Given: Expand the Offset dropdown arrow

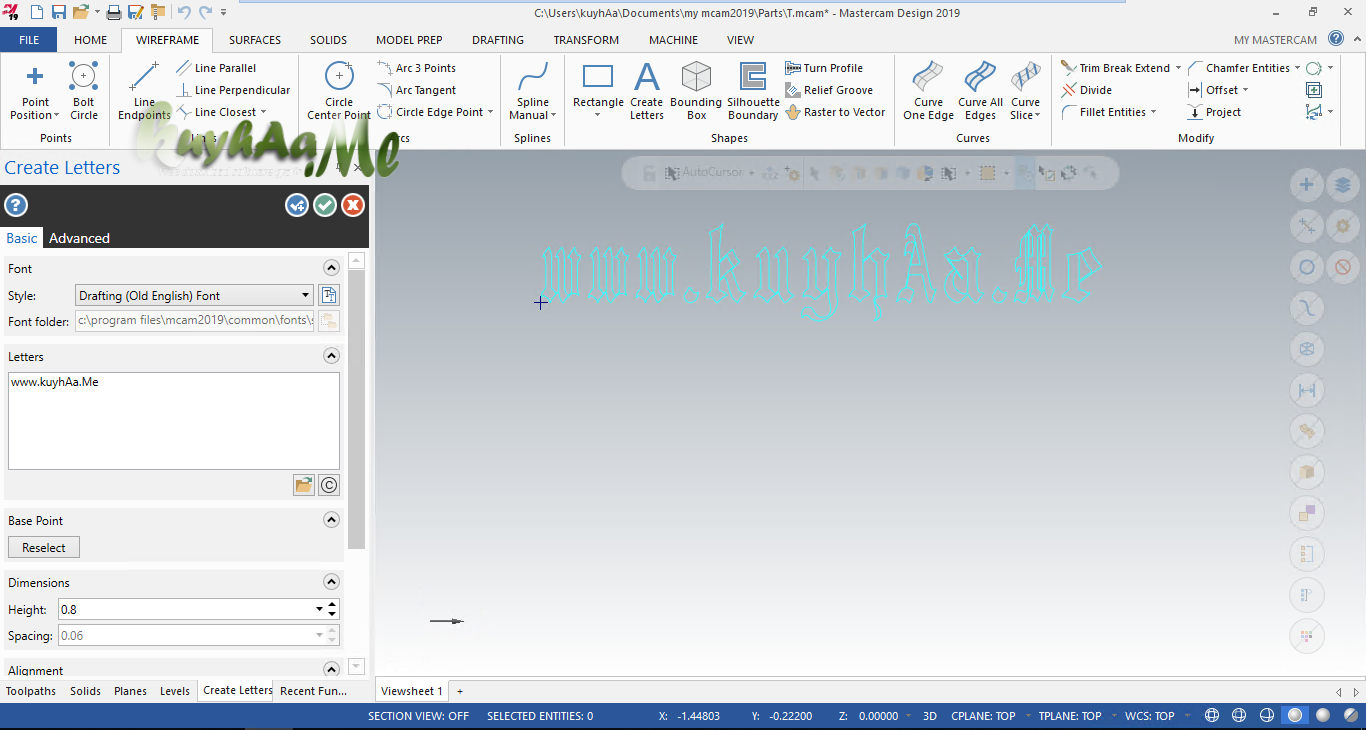Looking at the screenshot, I should (x=1245, y=90).
